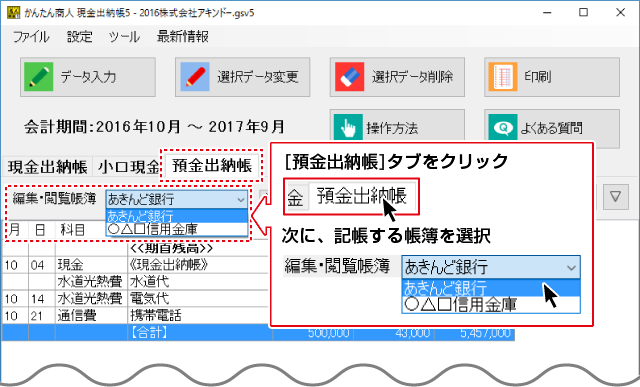Screen dimensions: 640x387
Task: Open the ツール menu
Action: (x=124, y=37)
